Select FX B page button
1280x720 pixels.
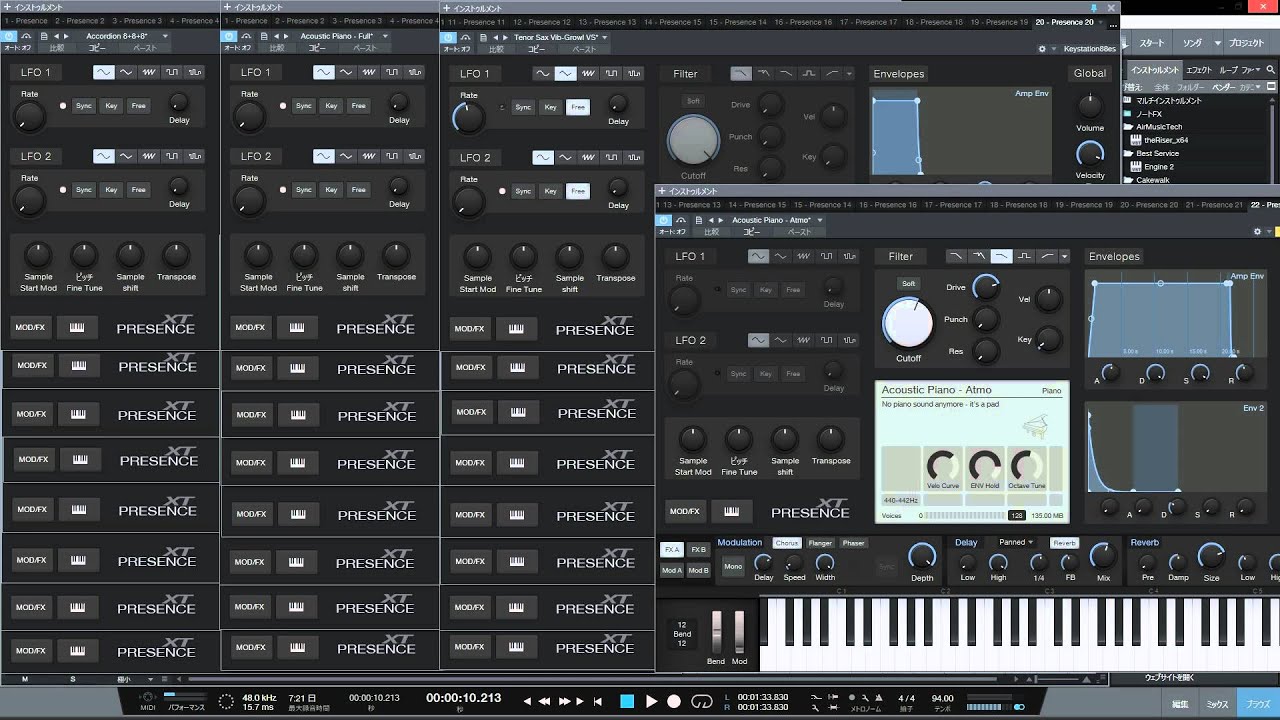click(x=699, y=549)
